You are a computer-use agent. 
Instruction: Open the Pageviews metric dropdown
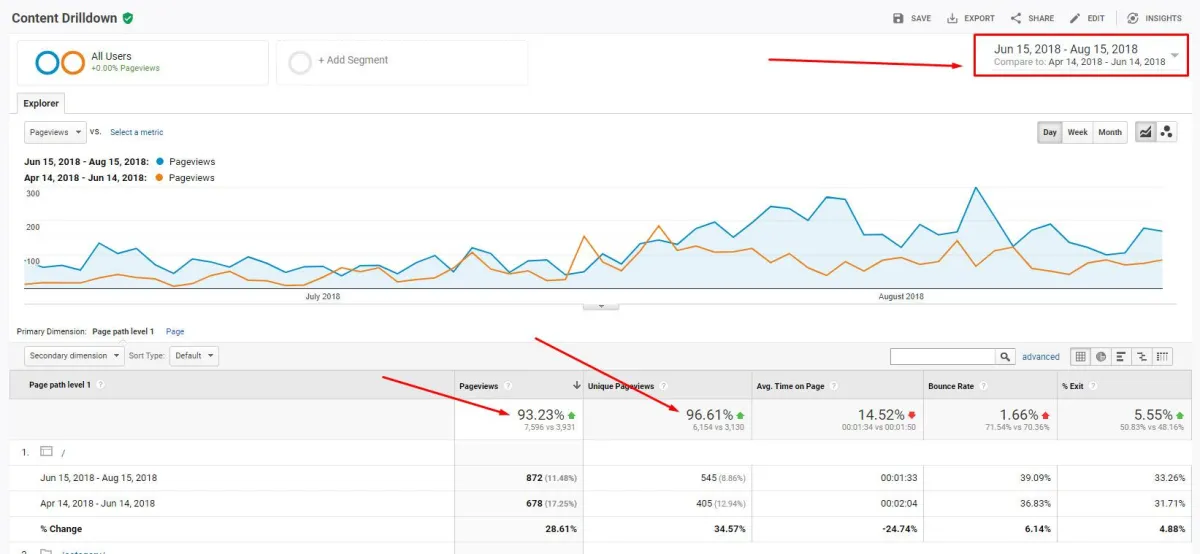(55, 132)
